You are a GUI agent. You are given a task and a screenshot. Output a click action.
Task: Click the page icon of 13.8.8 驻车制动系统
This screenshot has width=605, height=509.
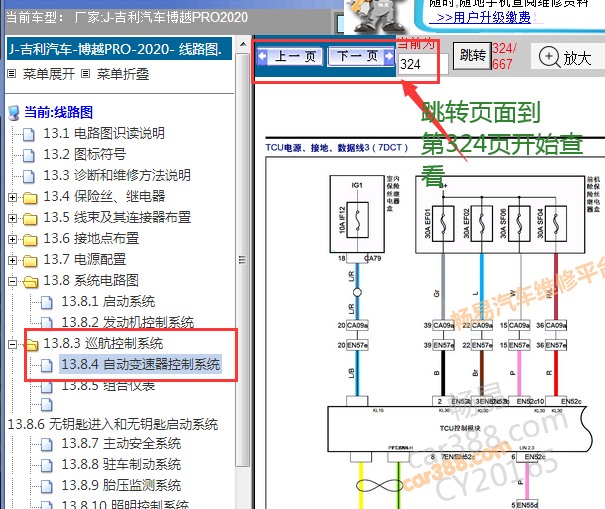coord(47,465)
